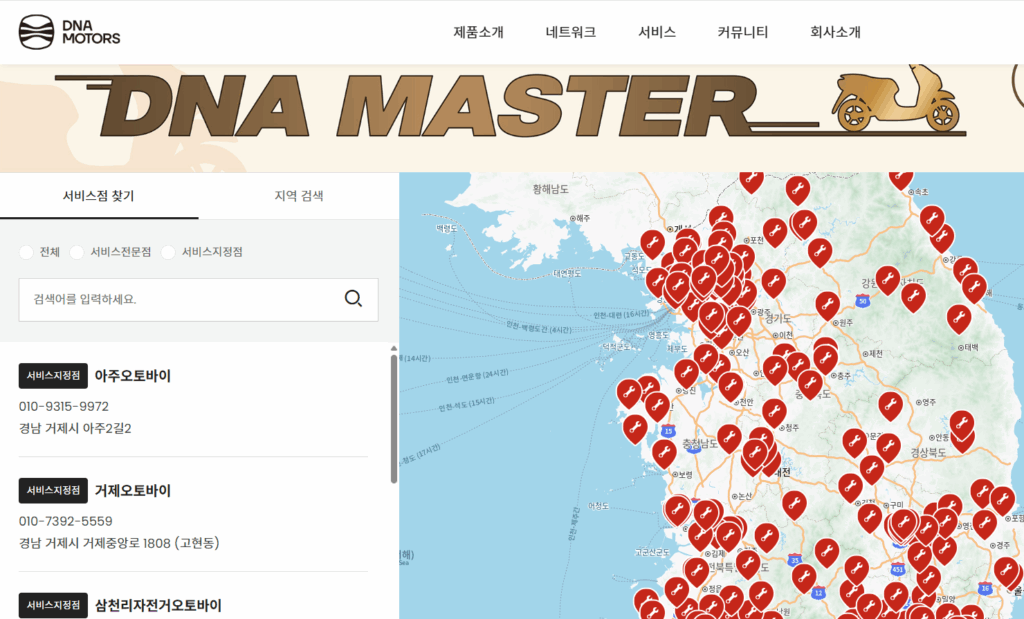Image resolution: width=1024 pixels, height=619 pixels.
Task: Expand the 네트워크 navigation menu
Action: [570, 32]
